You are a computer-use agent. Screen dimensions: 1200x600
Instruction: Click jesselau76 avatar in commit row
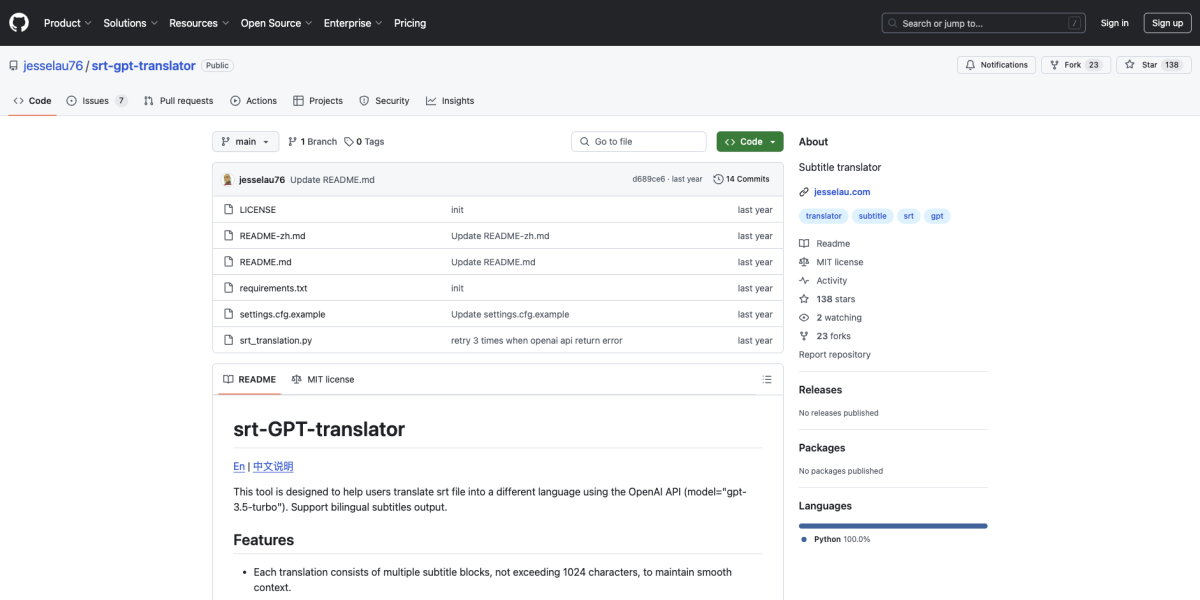click(x=228, y=179)
